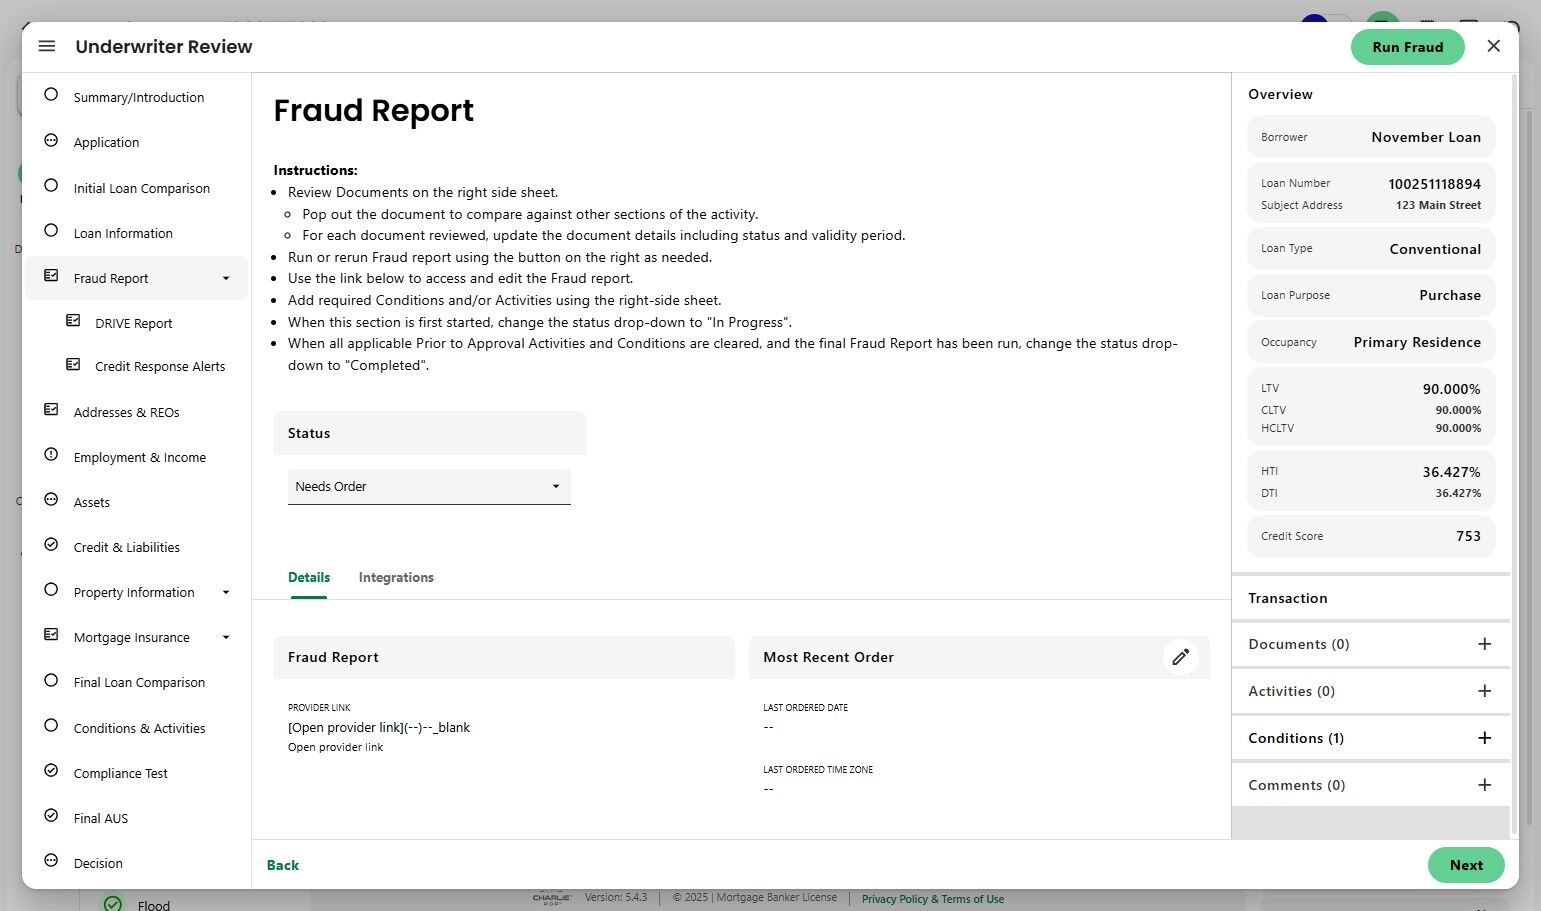Open the provider link
This screenshot has height=911, width=1541.
click(x=336, y=748)
